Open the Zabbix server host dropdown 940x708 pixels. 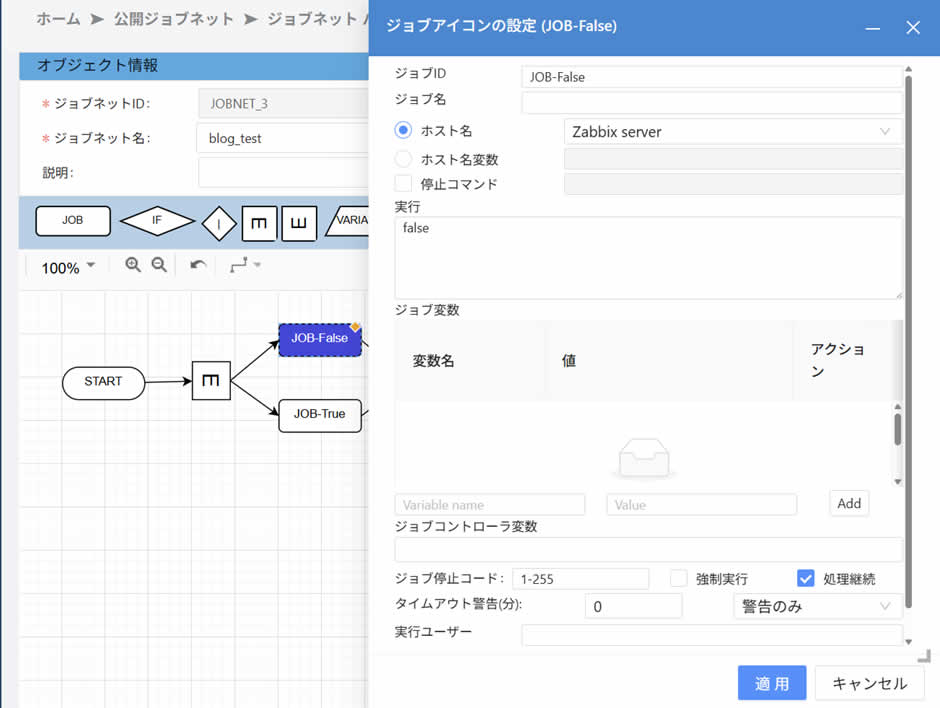[732, 132]
